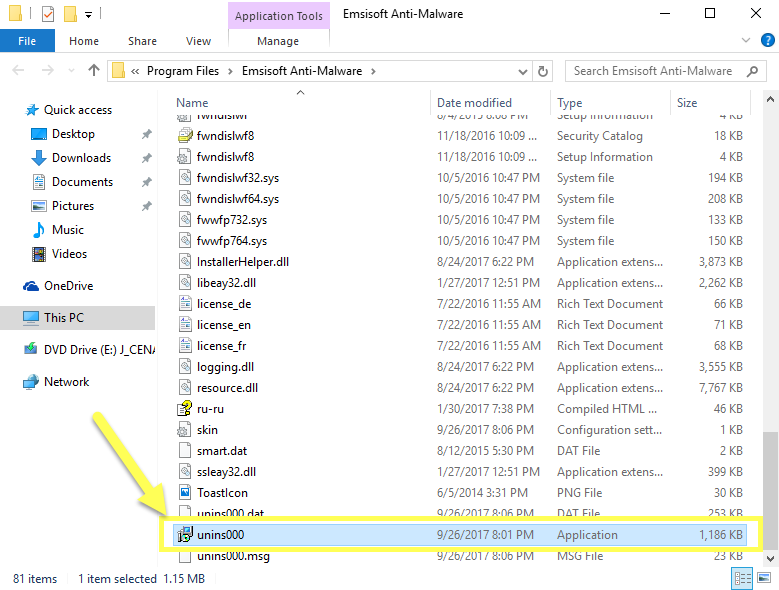
Task: Select the fwndislwf64.sys file icon
Action: point(185,198)
